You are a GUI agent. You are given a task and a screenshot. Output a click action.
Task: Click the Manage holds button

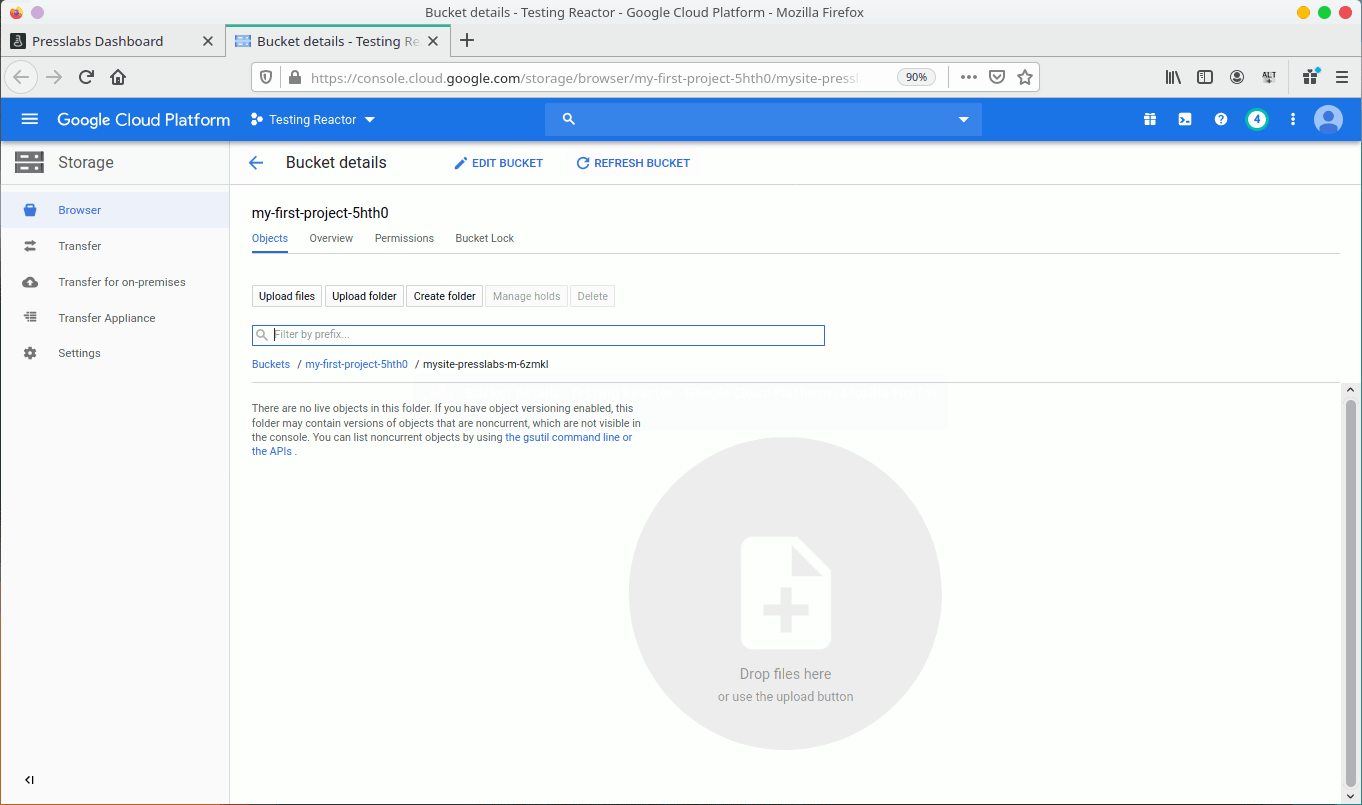pos(526,296)
